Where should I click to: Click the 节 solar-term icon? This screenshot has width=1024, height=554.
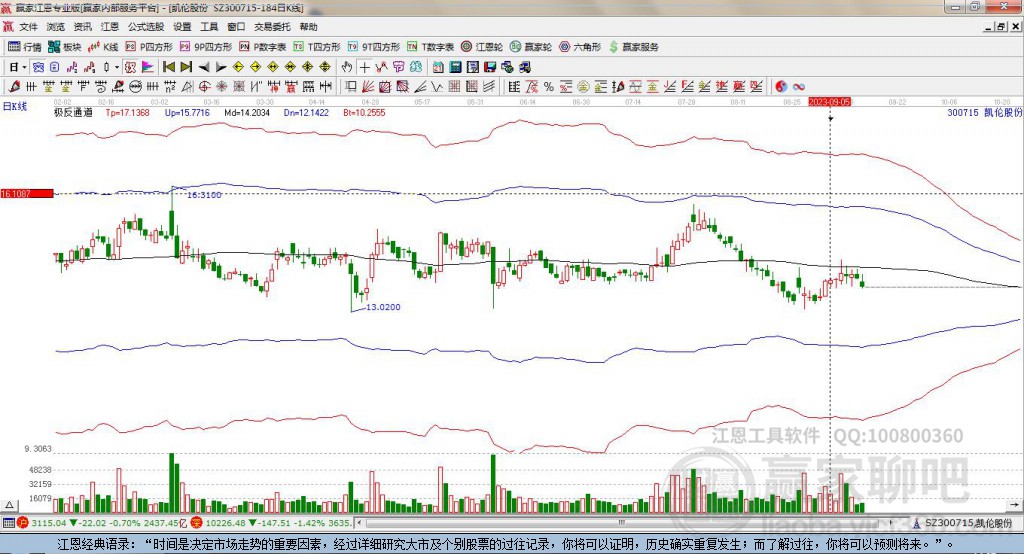pos(398,67)
